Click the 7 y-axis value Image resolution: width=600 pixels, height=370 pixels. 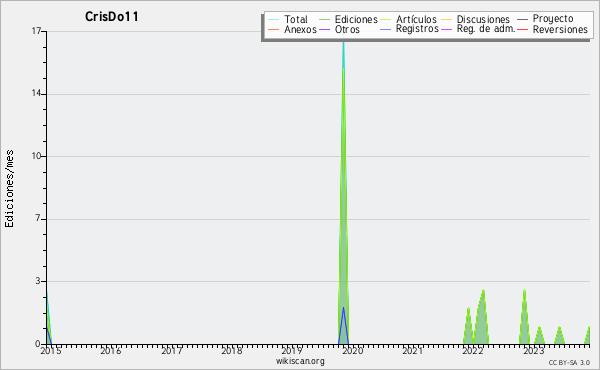(38, 218)
